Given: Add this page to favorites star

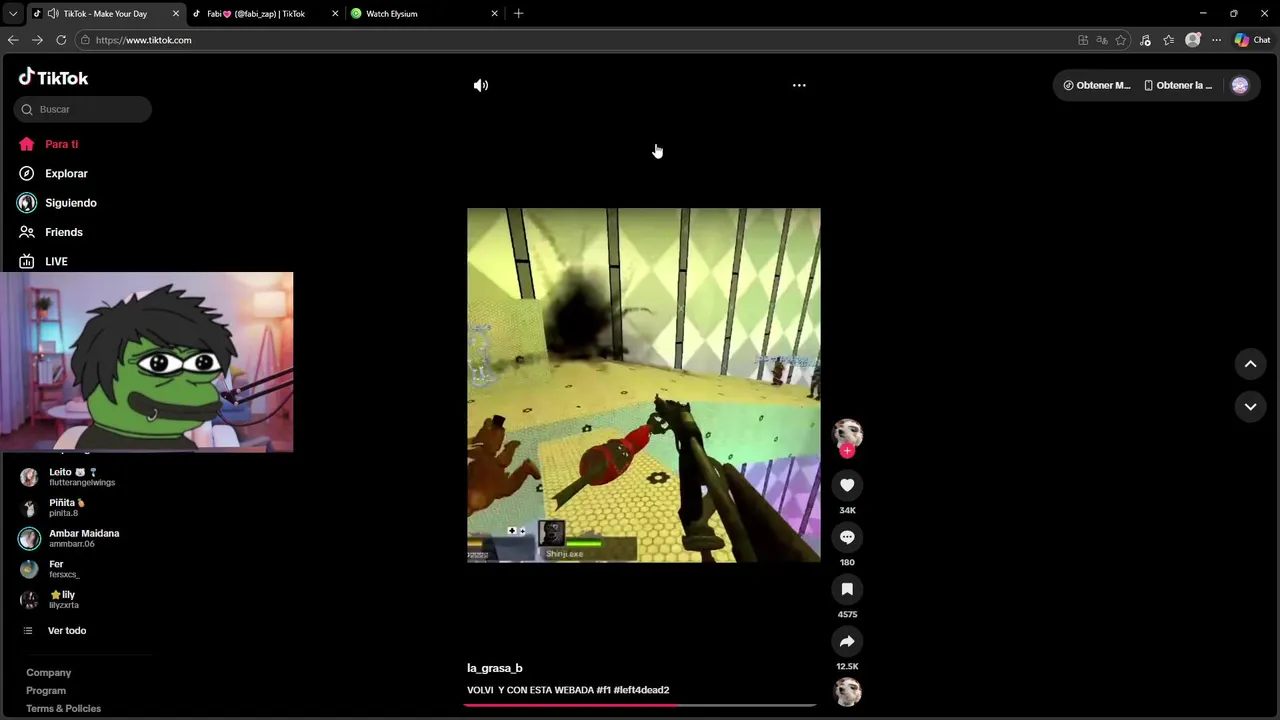Looking at the screenshot, I should coord(1121,40).
